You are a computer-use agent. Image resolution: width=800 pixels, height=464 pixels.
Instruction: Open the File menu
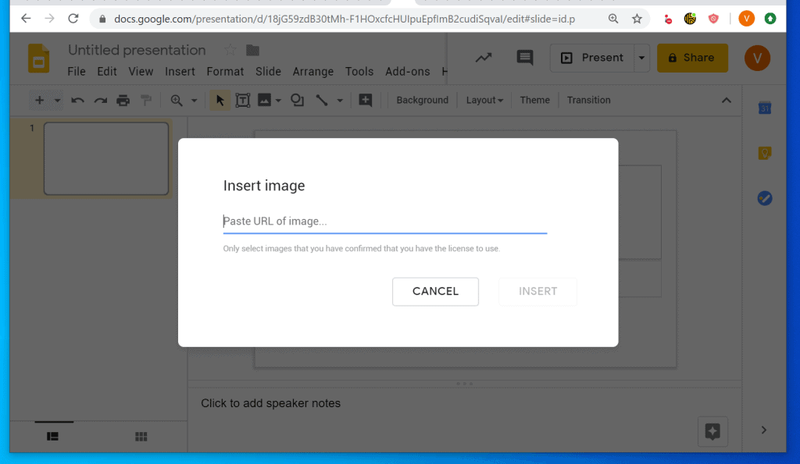pos(77,71)
